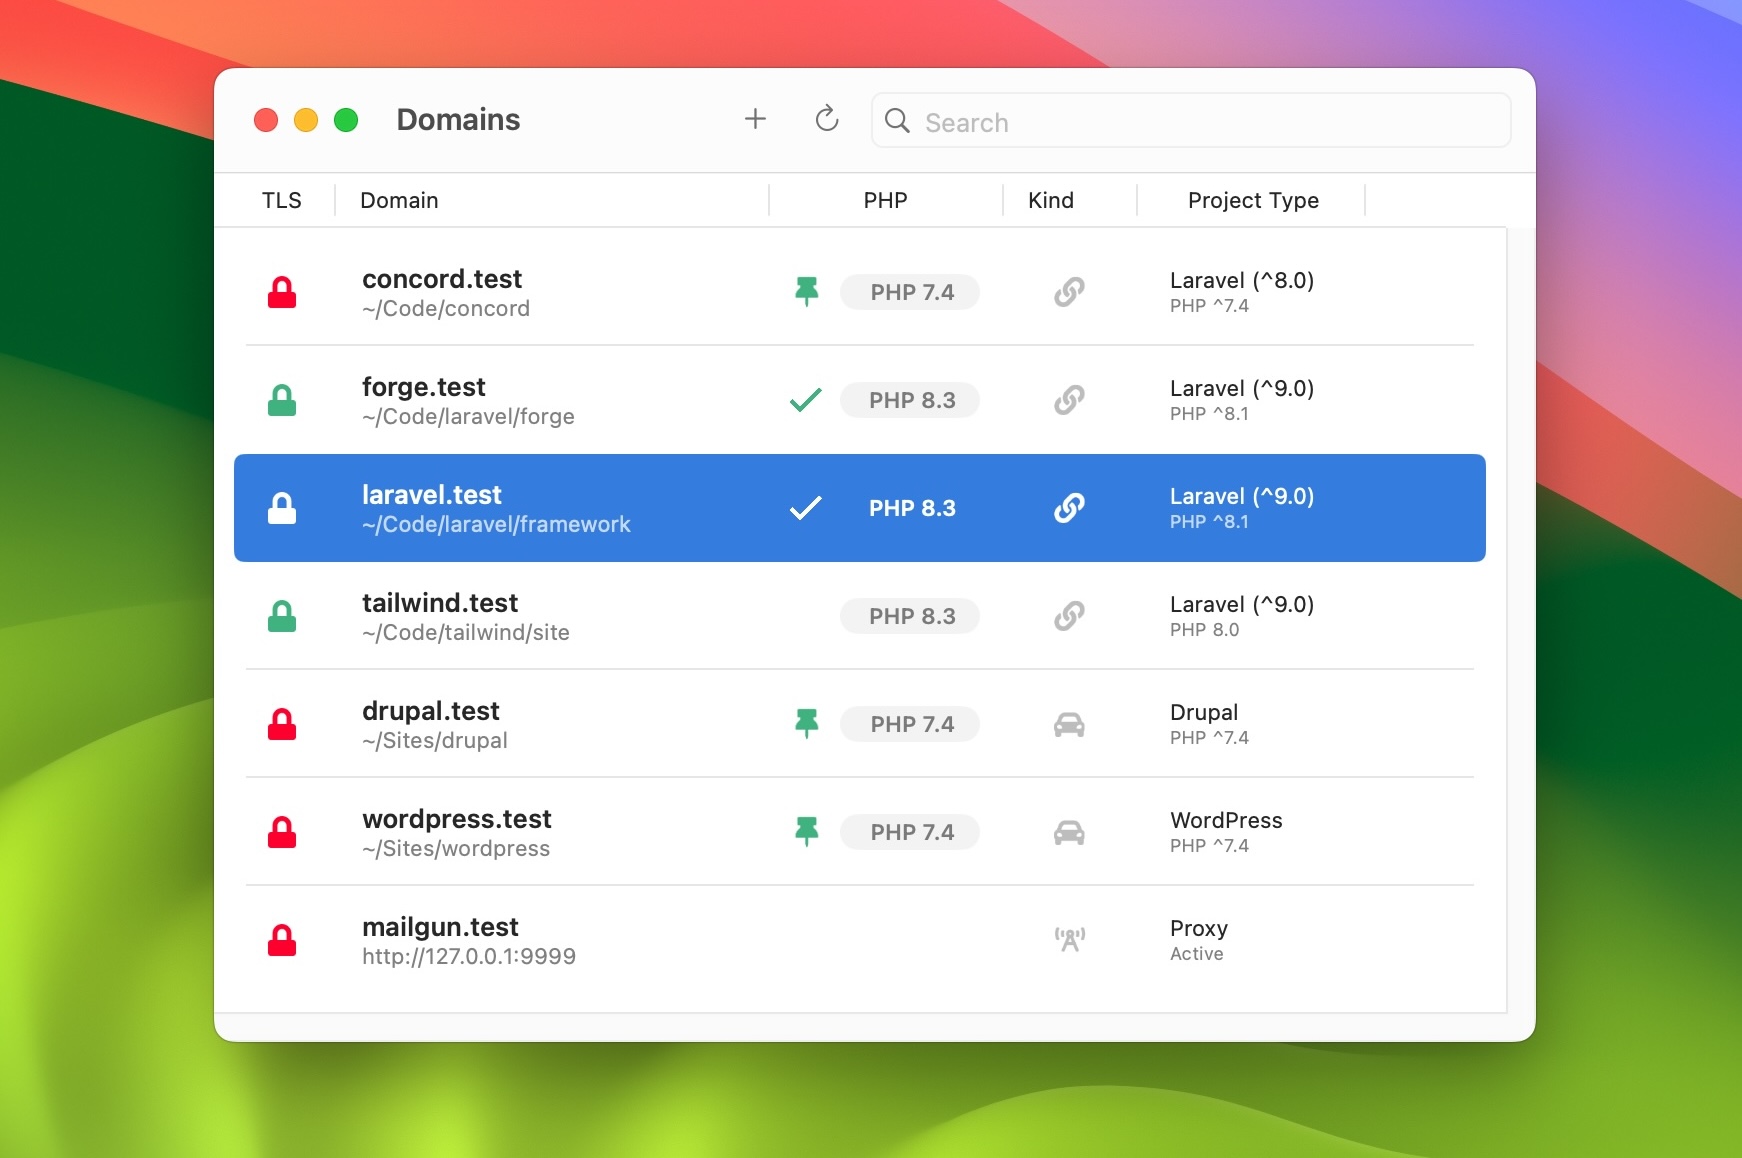Click the add domain plus icon
This screenshot has height=1158, width=1742.
pos(755,119)
